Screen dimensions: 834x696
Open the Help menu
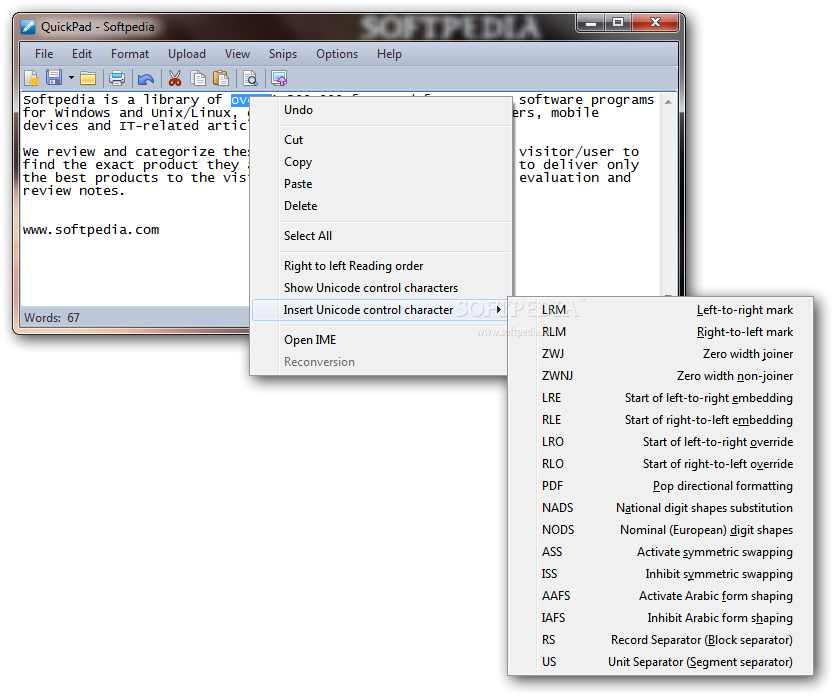pyautogui.click(x=389, y=54)
